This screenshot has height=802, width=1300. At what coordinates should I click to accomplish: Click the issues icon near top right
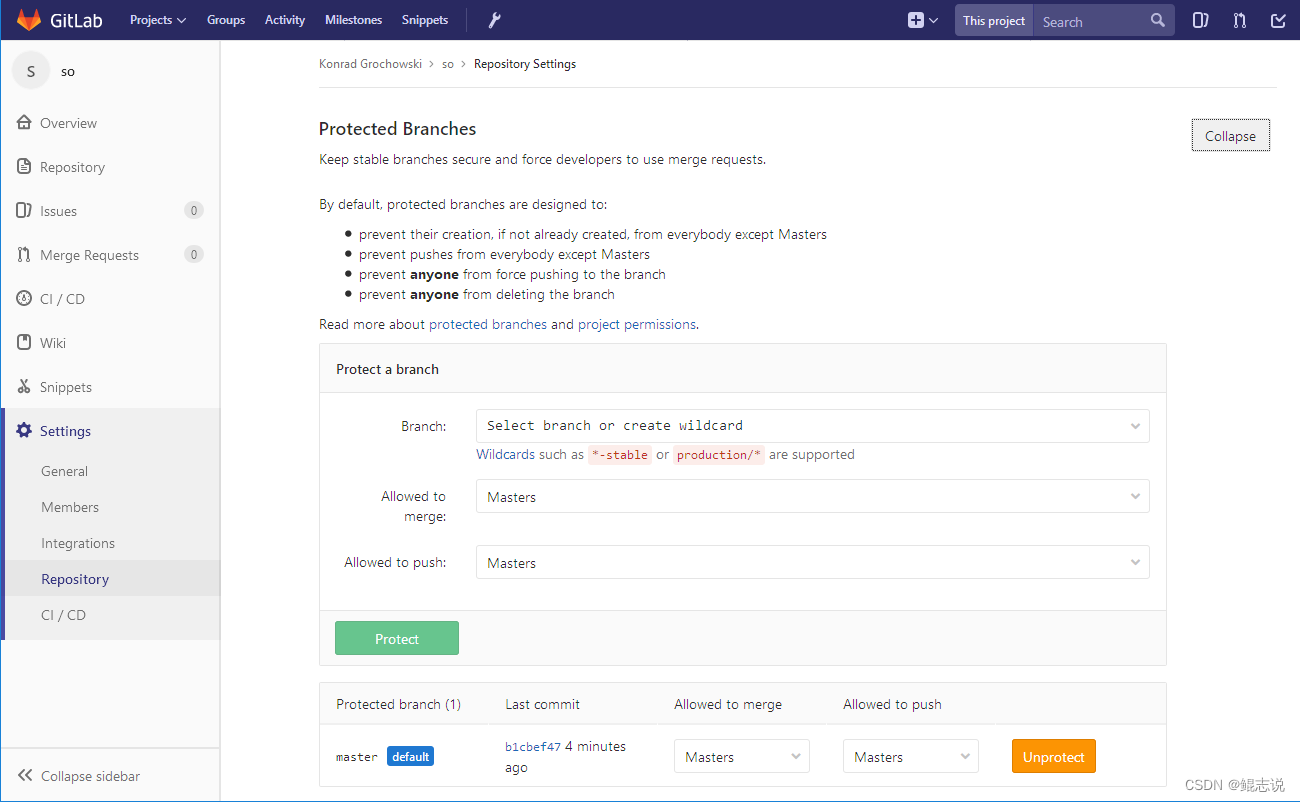tap(1200, 20)
